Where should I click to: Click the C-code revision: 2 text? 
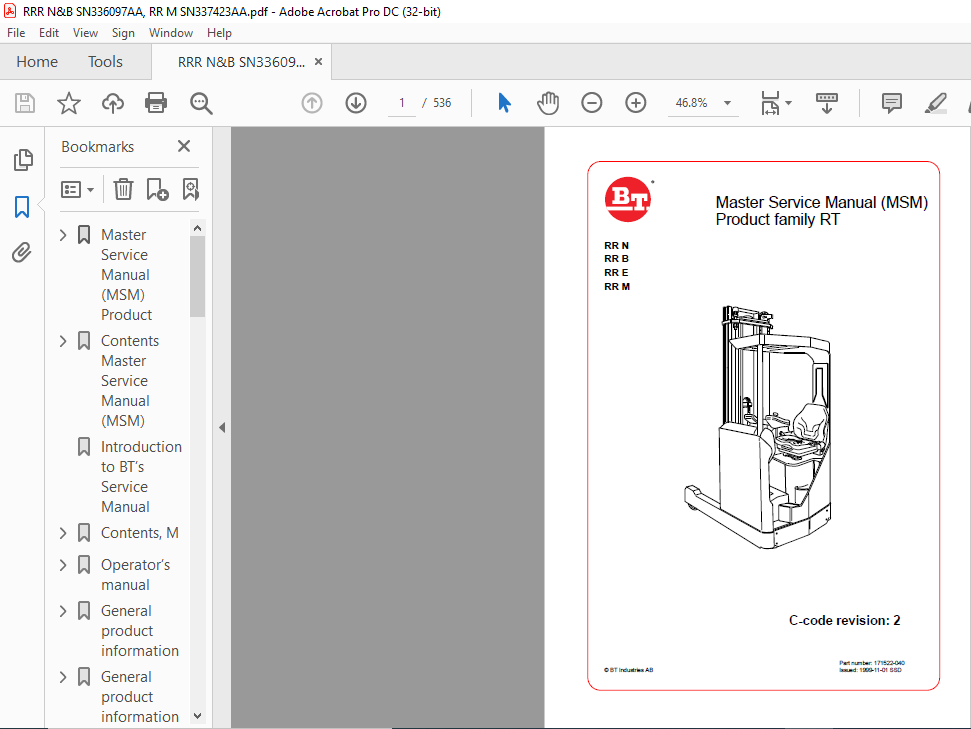pyautogui.click(x=845, y=621)
